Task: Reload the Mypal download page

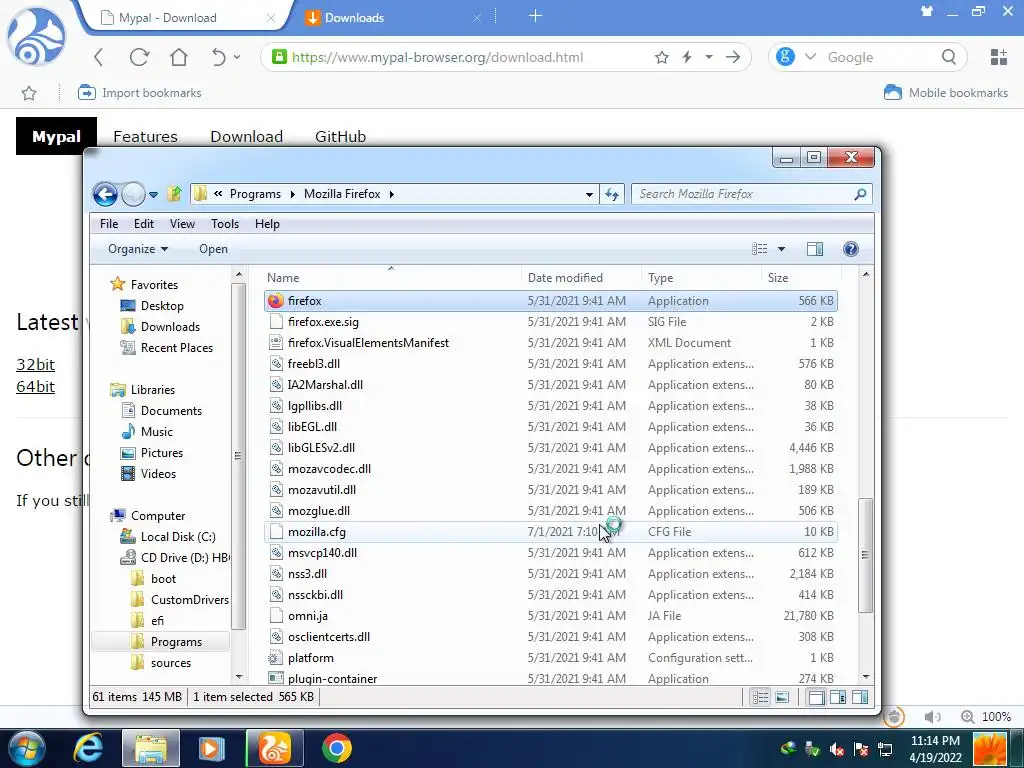Action: (139, 57)
